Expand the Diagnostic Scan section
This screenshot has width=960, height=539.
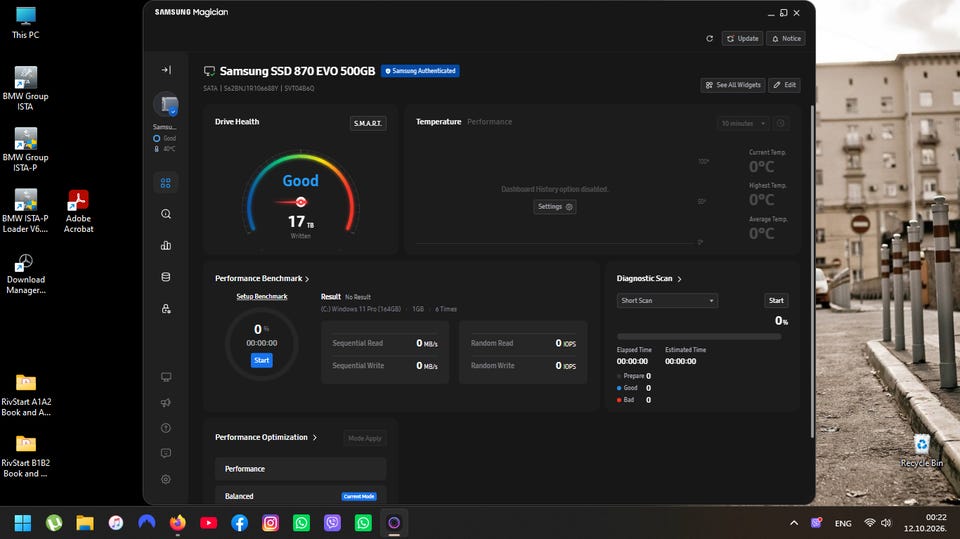(649, 279)
